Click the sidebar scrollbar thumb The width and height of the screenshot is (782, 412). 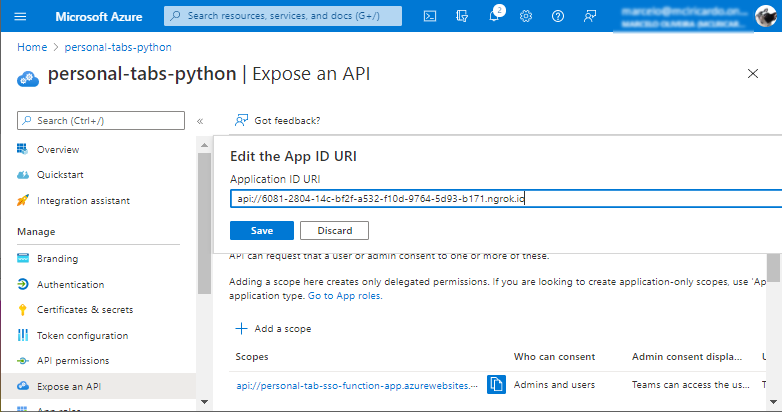pyautogui.click(x=204, y=223)
